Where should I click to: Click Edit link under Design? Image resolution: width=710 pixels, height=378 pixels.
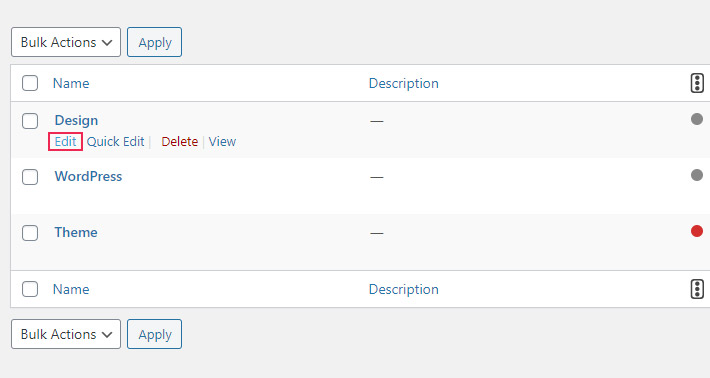click(65, 142)
